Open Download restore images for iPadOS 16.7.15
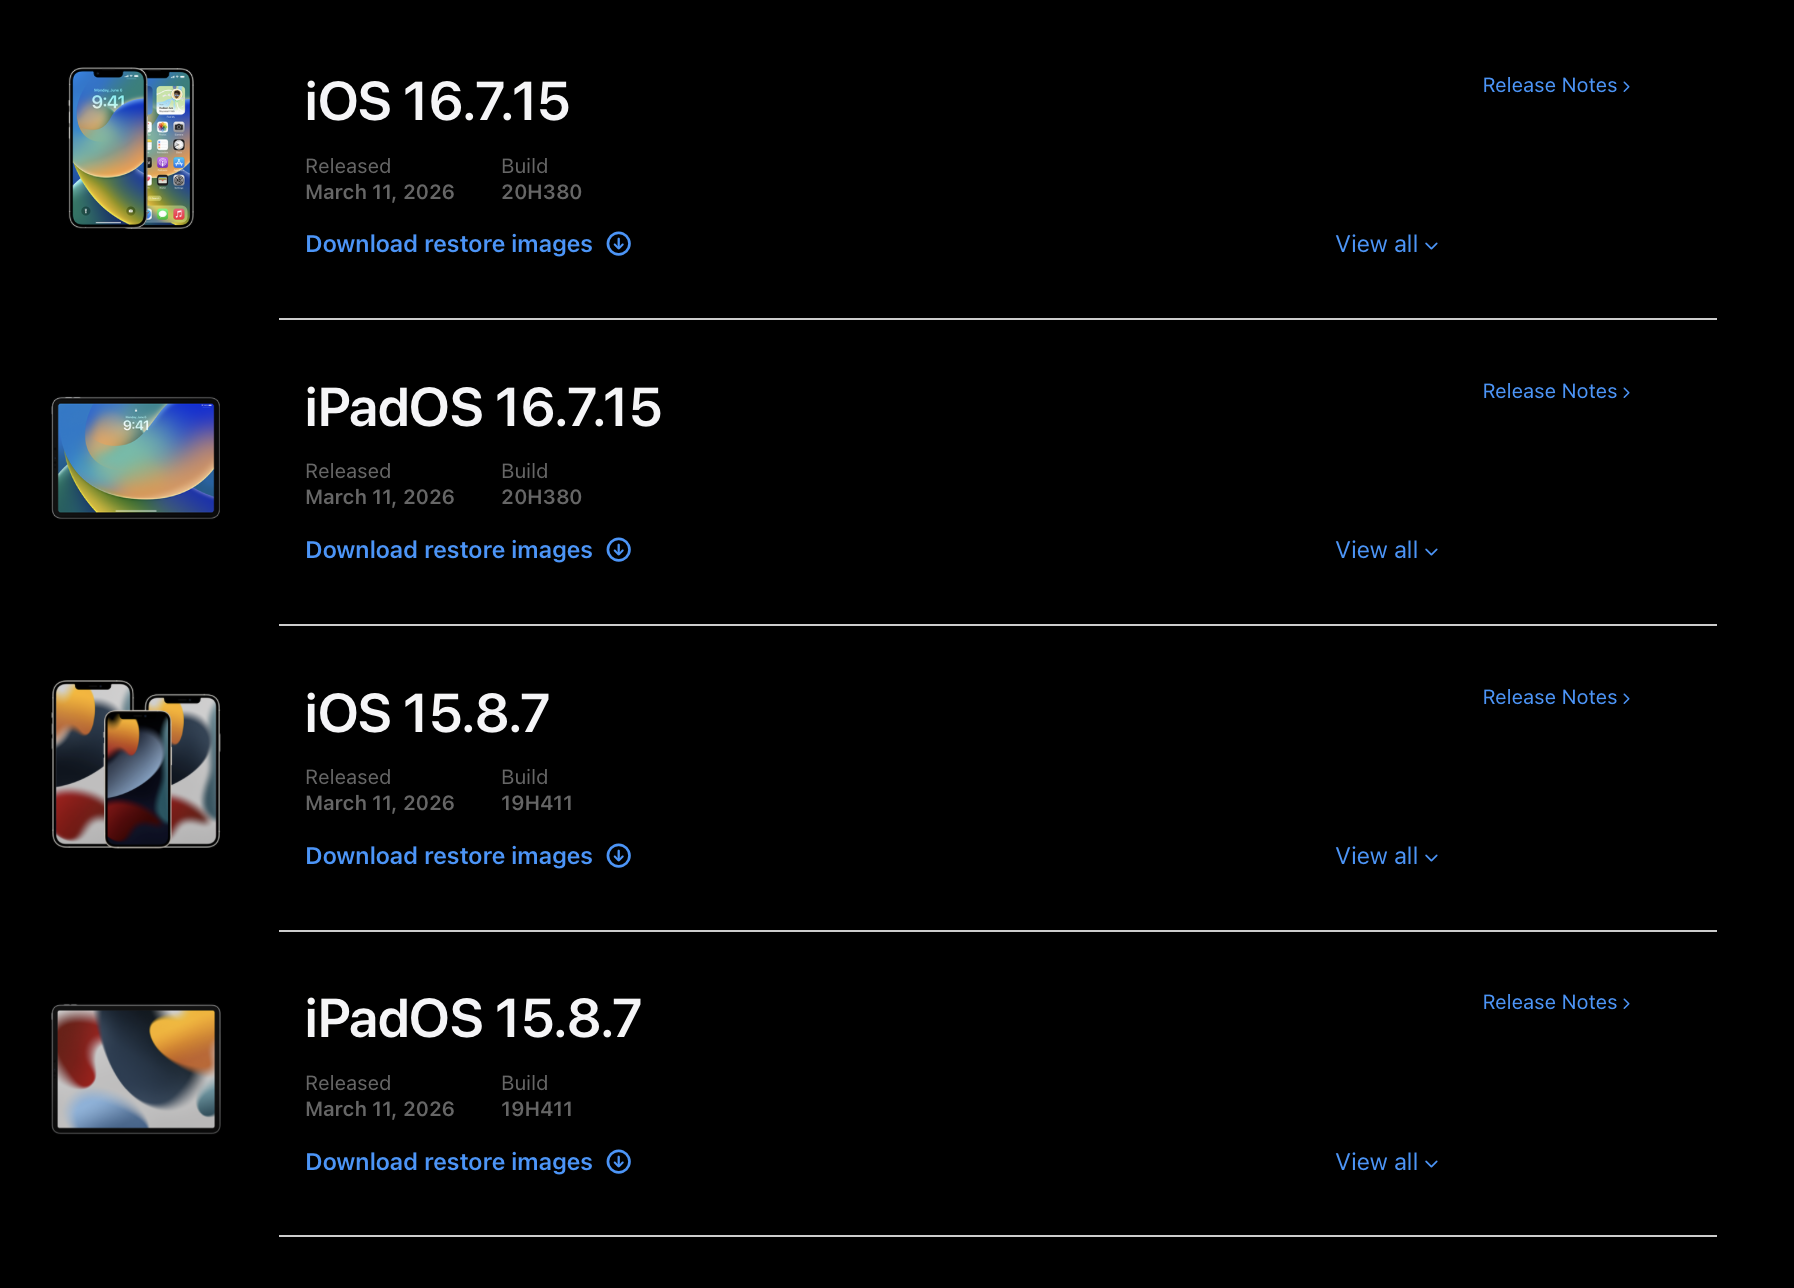 click(449, 550)
